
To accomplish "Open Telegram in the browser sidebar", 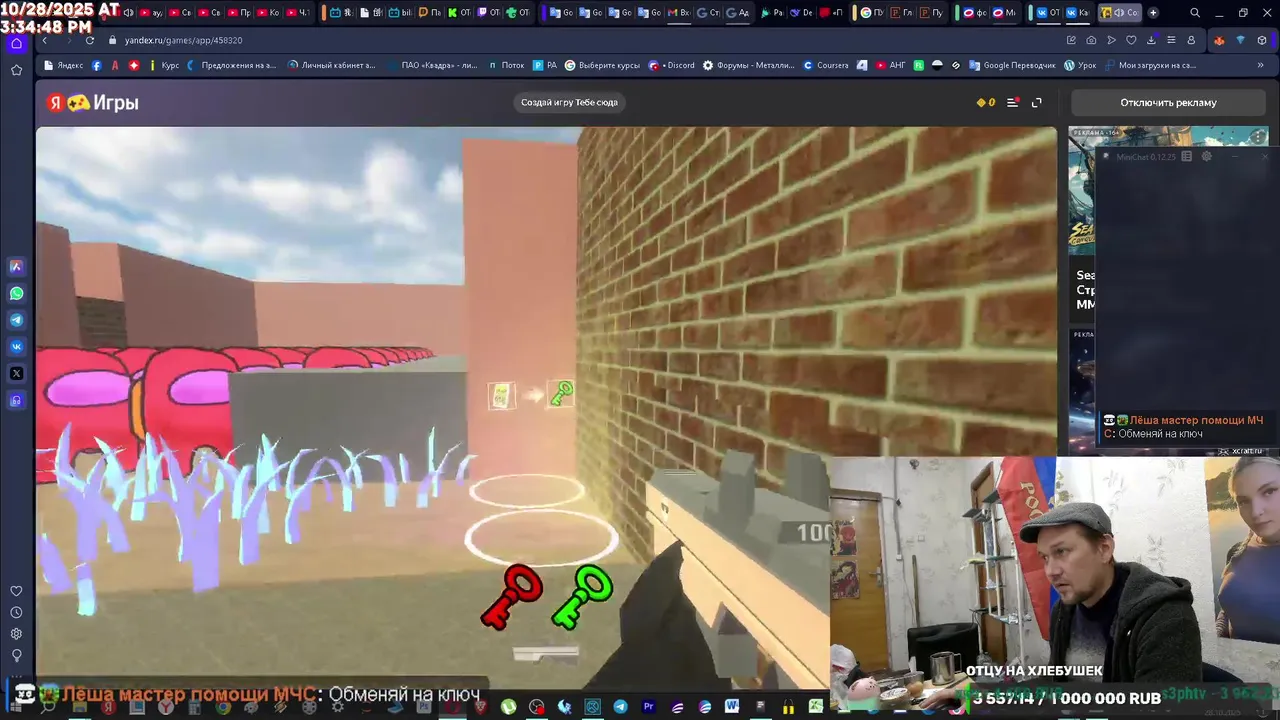I will click(16, 320).
